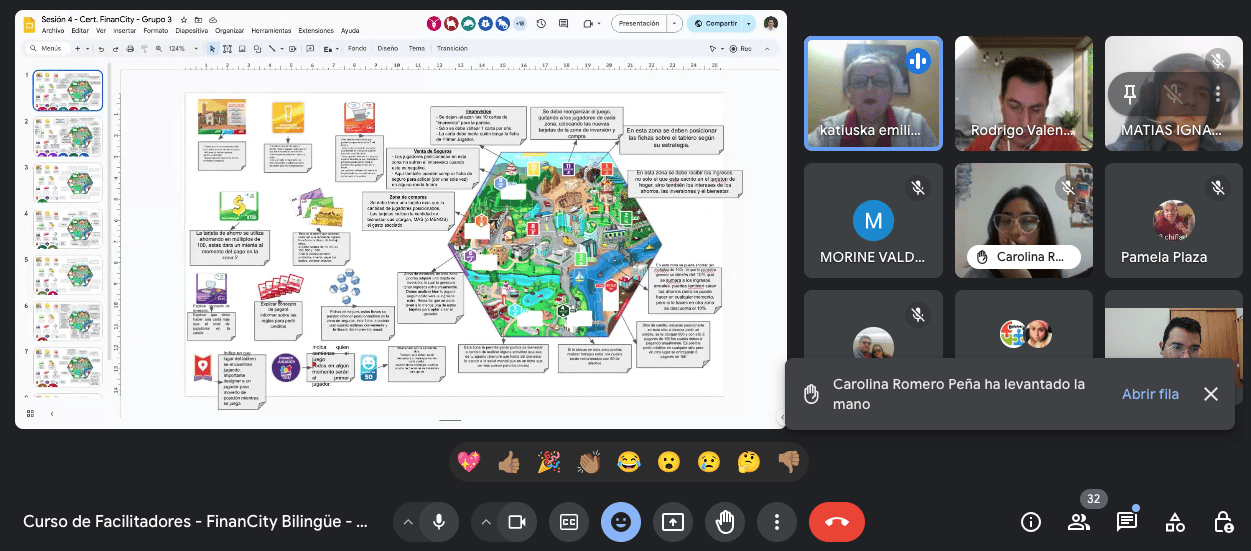Screen dimensions: 1251x551
Task: Open Insertar menu in shared Slides
Action: coord(125,31)
